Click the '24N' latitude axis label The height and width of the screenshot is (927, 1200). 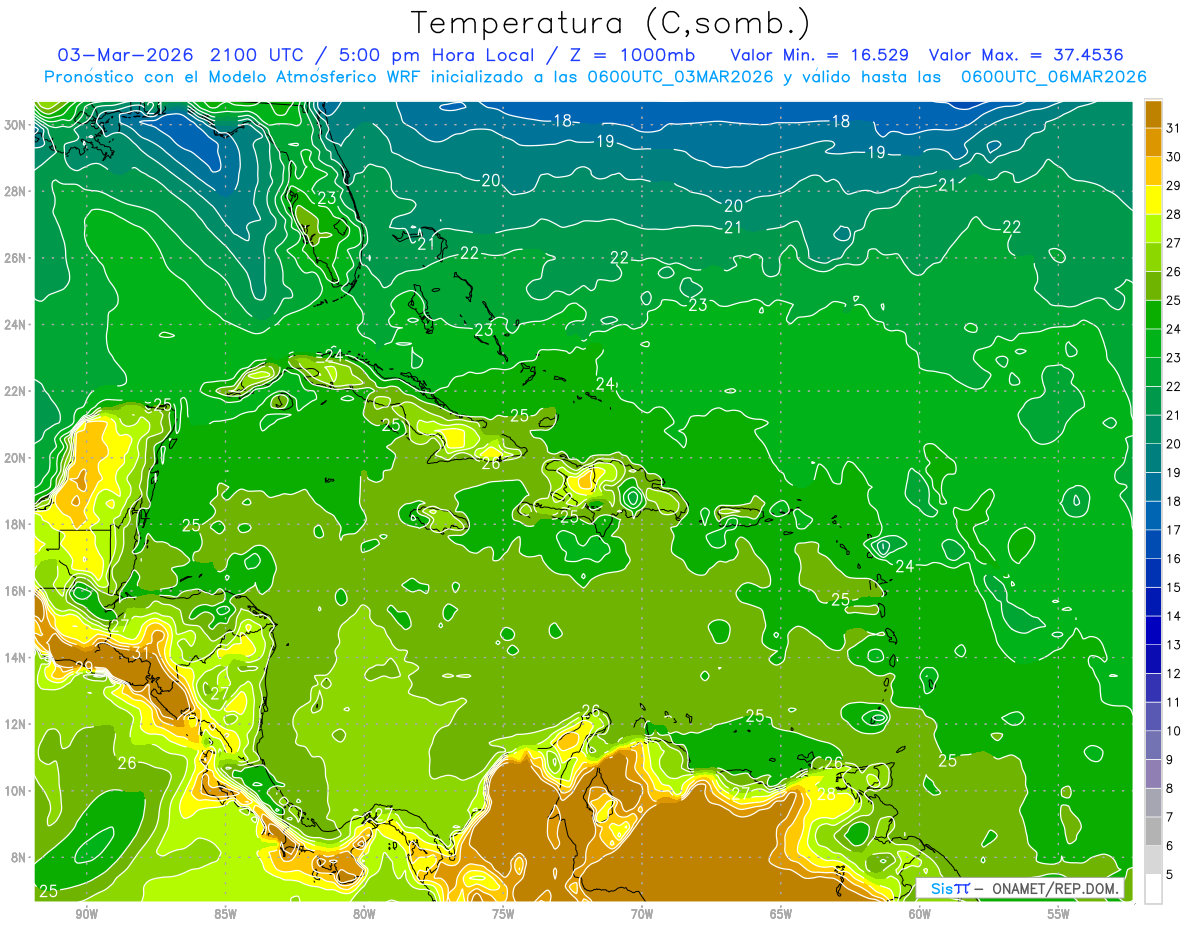[15, 325]
